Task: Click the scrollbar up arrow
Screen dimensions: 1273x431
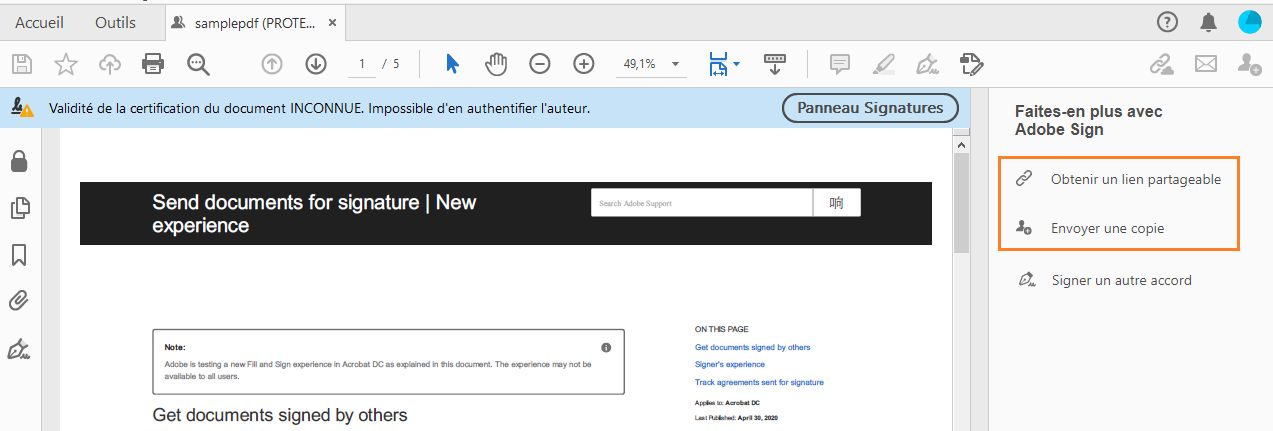Action: point(962,145)
